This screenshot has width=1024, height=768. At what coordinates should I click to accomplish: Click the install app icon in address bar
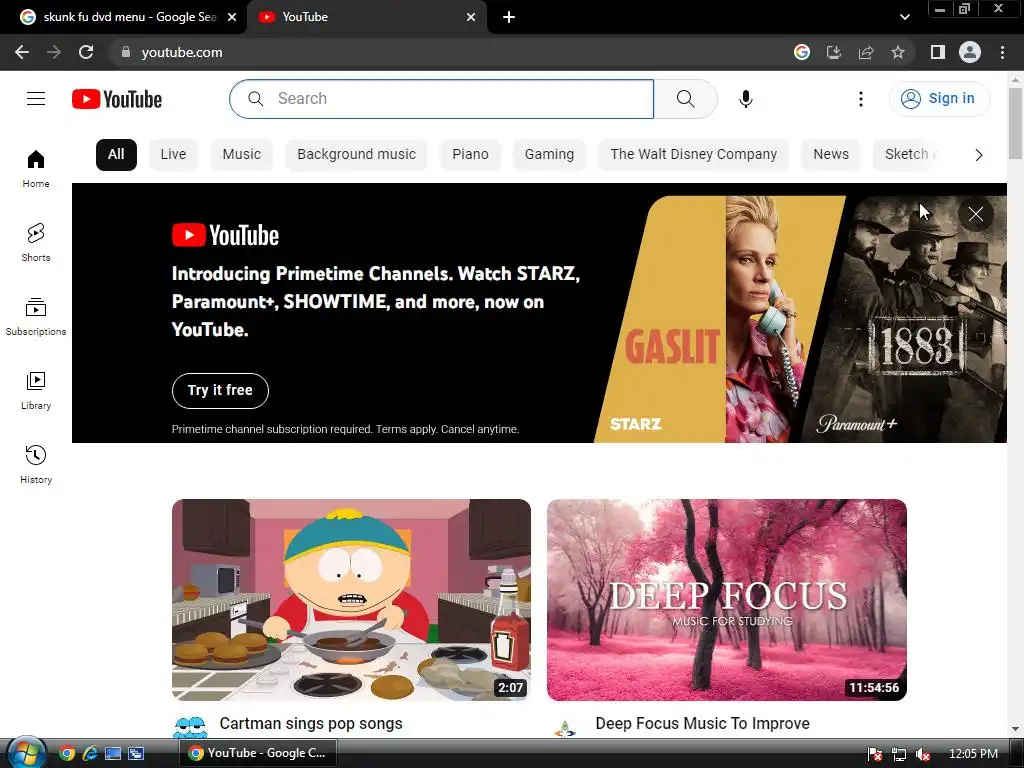click(834, 52)
